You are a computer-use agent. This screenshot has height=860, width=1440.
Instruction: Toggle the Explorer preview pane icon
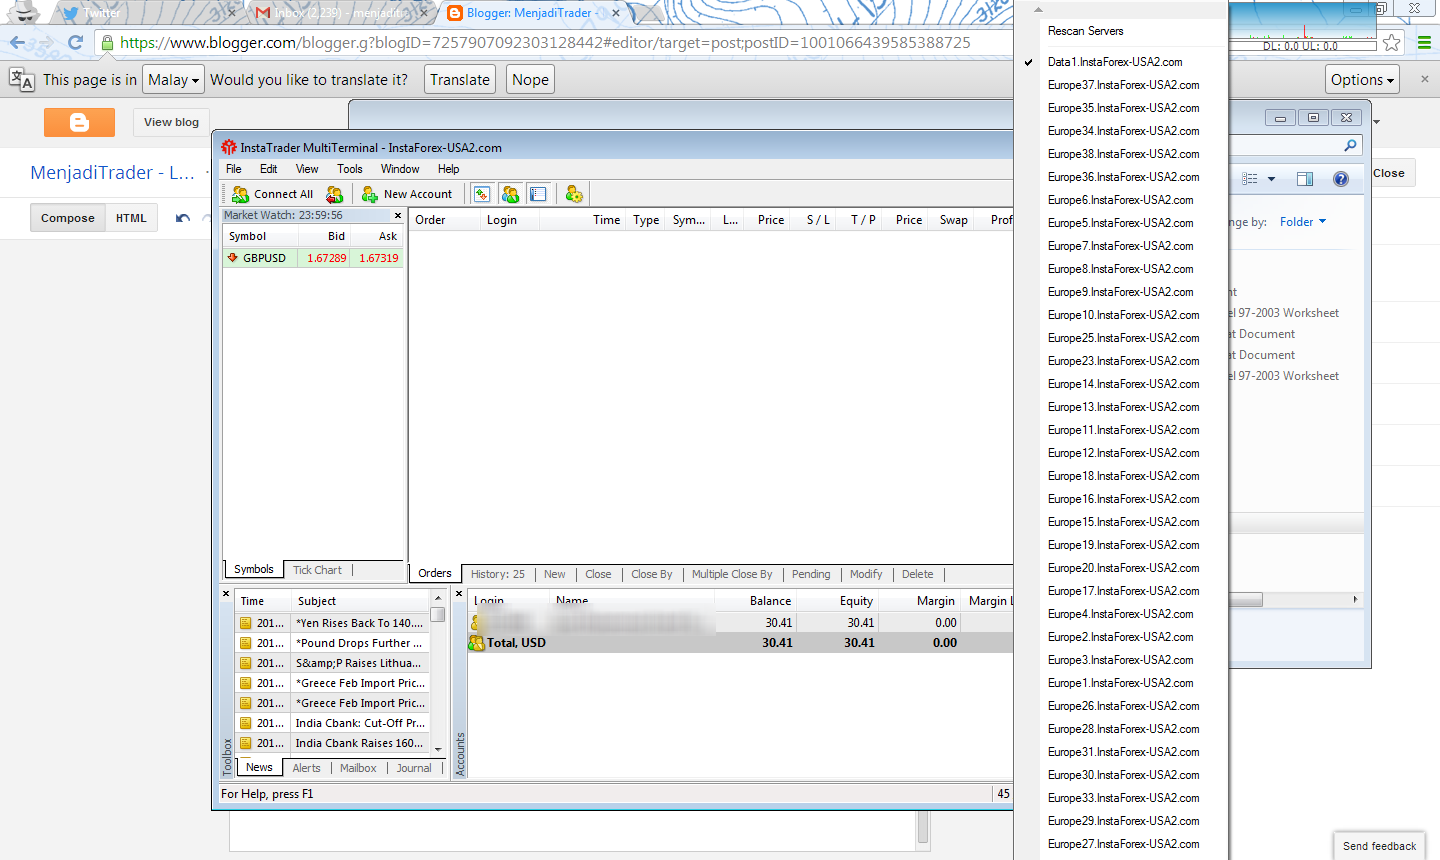[x=1305, y=179]
